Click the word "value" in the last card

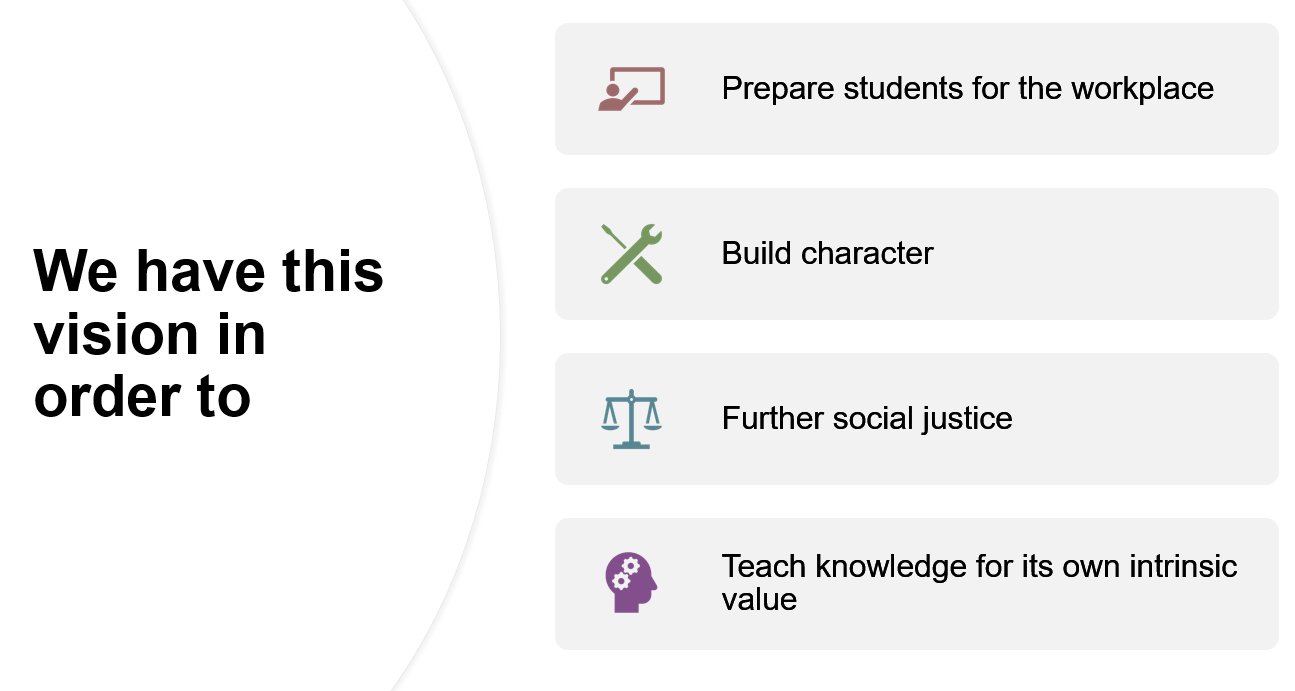tap(759, 600)
